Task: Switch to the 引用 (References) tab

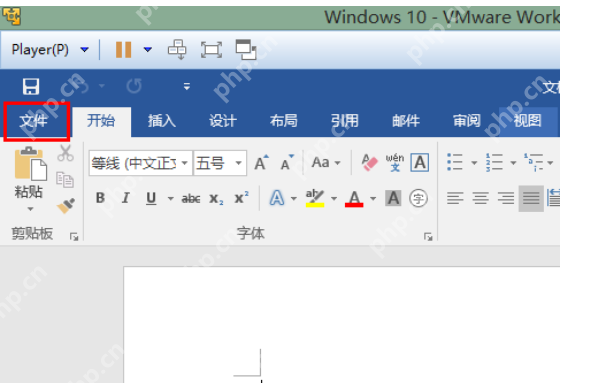Action: click(345, 121)
